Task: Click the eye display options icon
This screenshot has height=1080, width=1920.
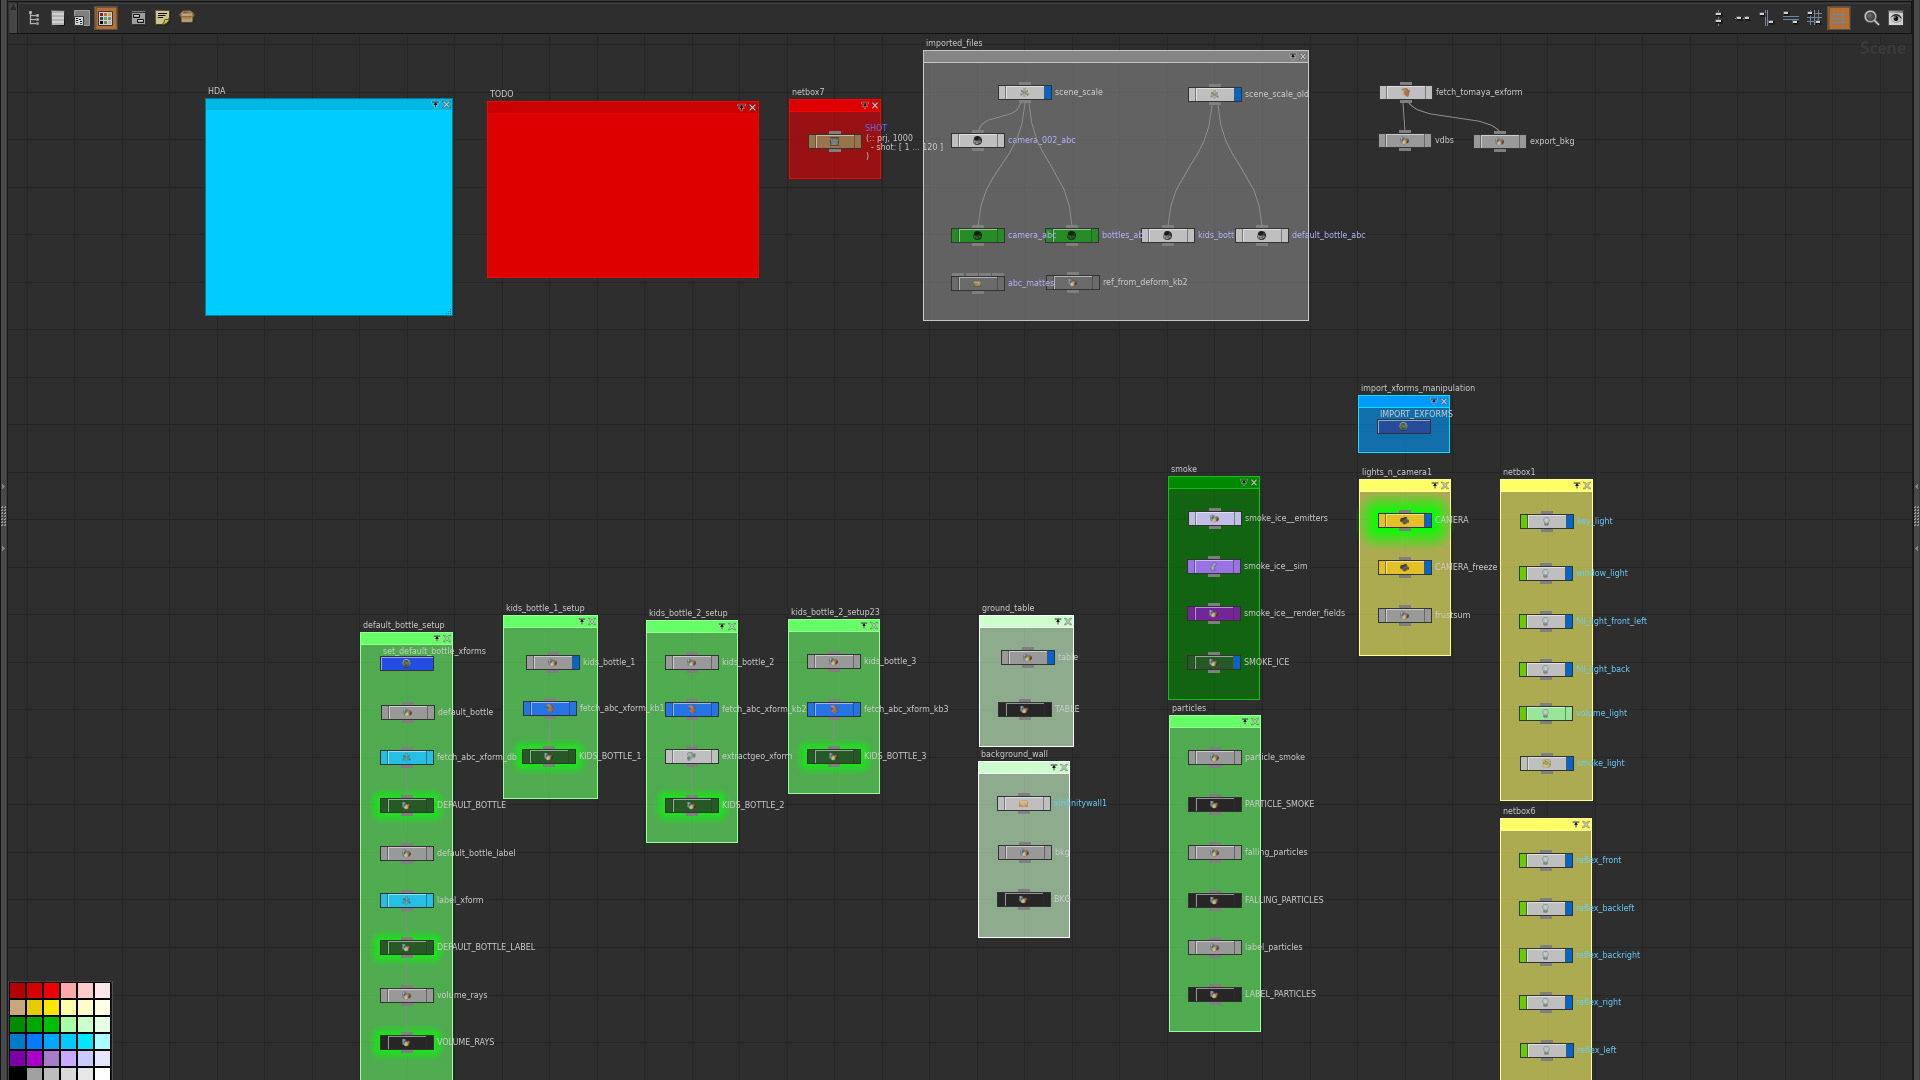Action: click(x=1895, y=18)
